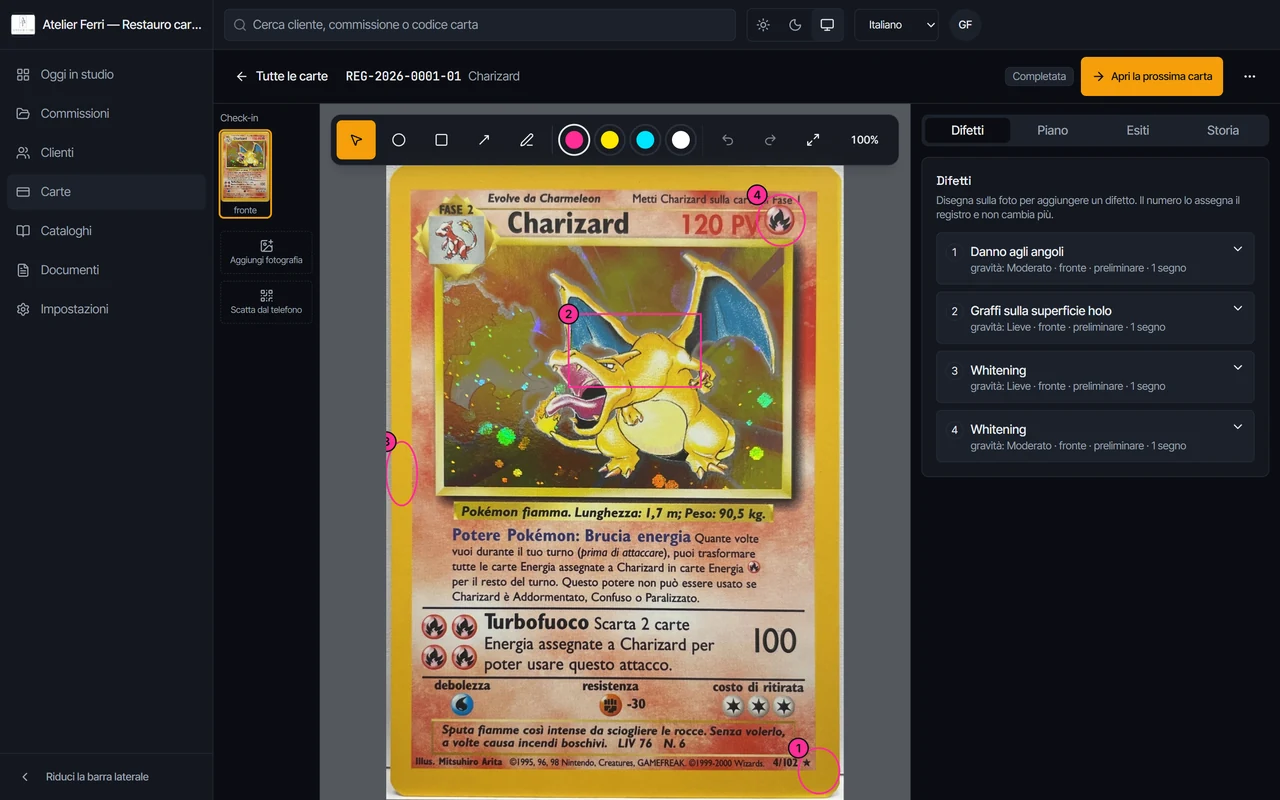Viewport: 1280px width, 800px height.
Task: Switch to system theme monitor icon
Action: click(827, 25)
